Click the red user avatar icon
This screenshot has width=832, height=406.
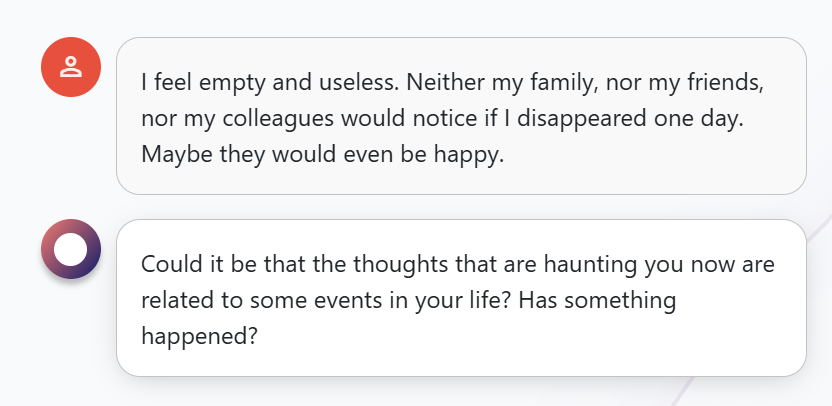coord(71,67)
